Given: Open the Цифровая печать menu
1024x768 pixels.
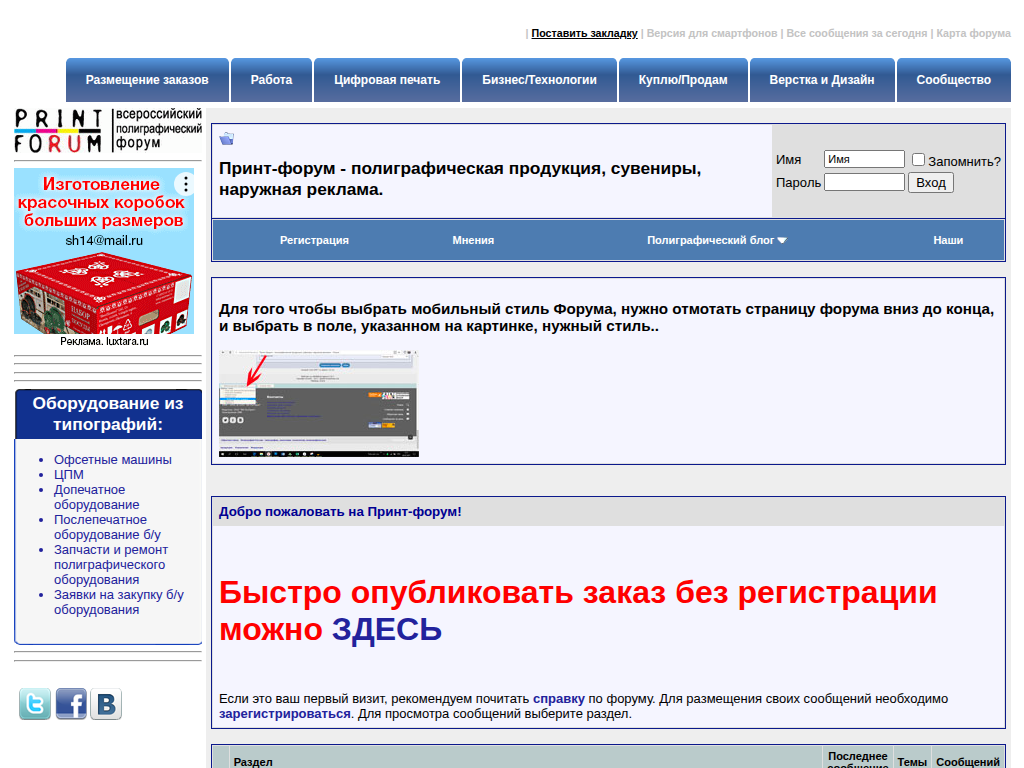Looking at the screenshot, I should coord(387,80).
